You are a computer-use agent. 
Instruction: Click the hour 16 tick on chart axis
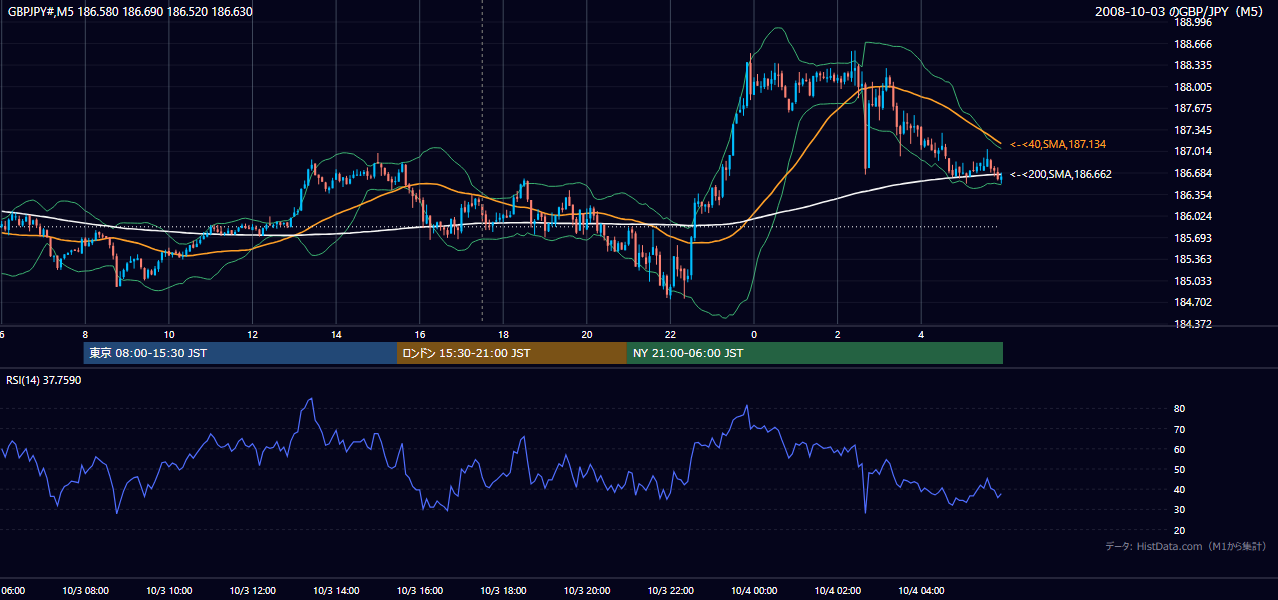click(420, 334)
